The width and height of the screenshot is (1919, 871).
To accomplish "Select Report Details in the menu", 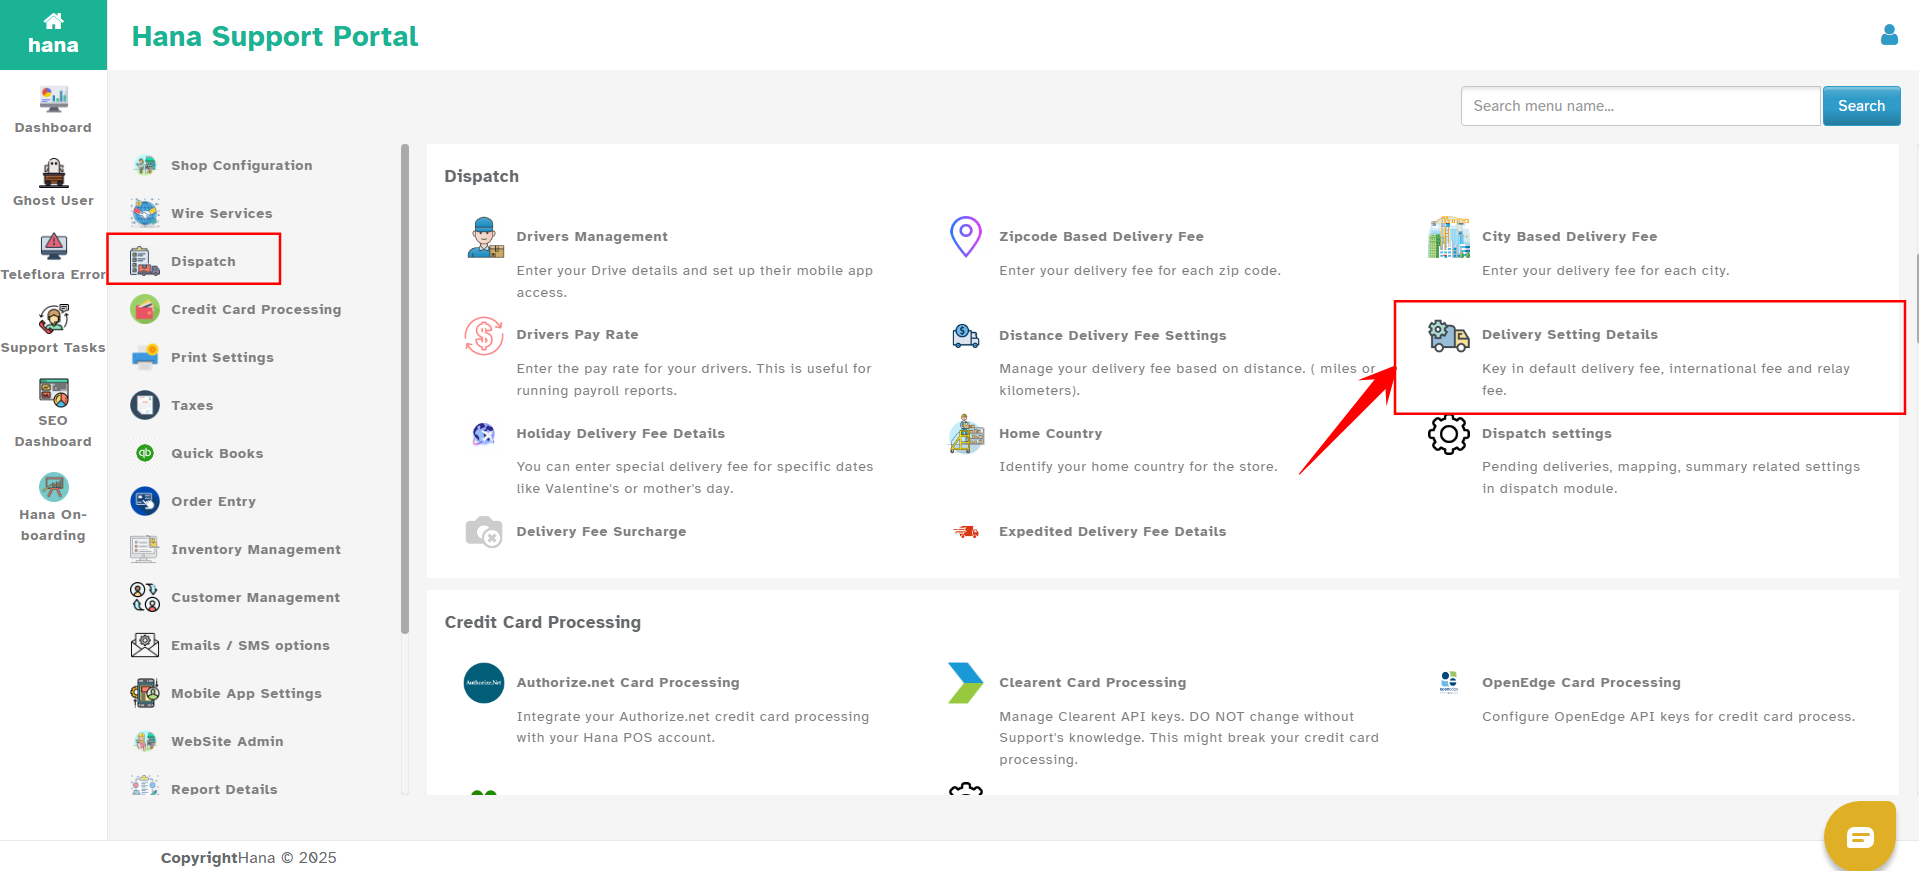I will [x=224, y=789].
